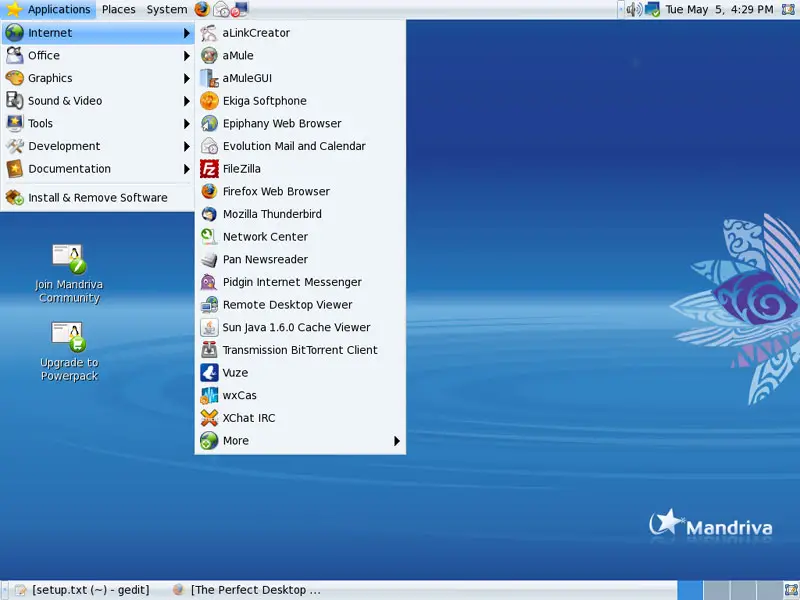Click the date and time clock

pyautogui.click(x=719, y=9)
